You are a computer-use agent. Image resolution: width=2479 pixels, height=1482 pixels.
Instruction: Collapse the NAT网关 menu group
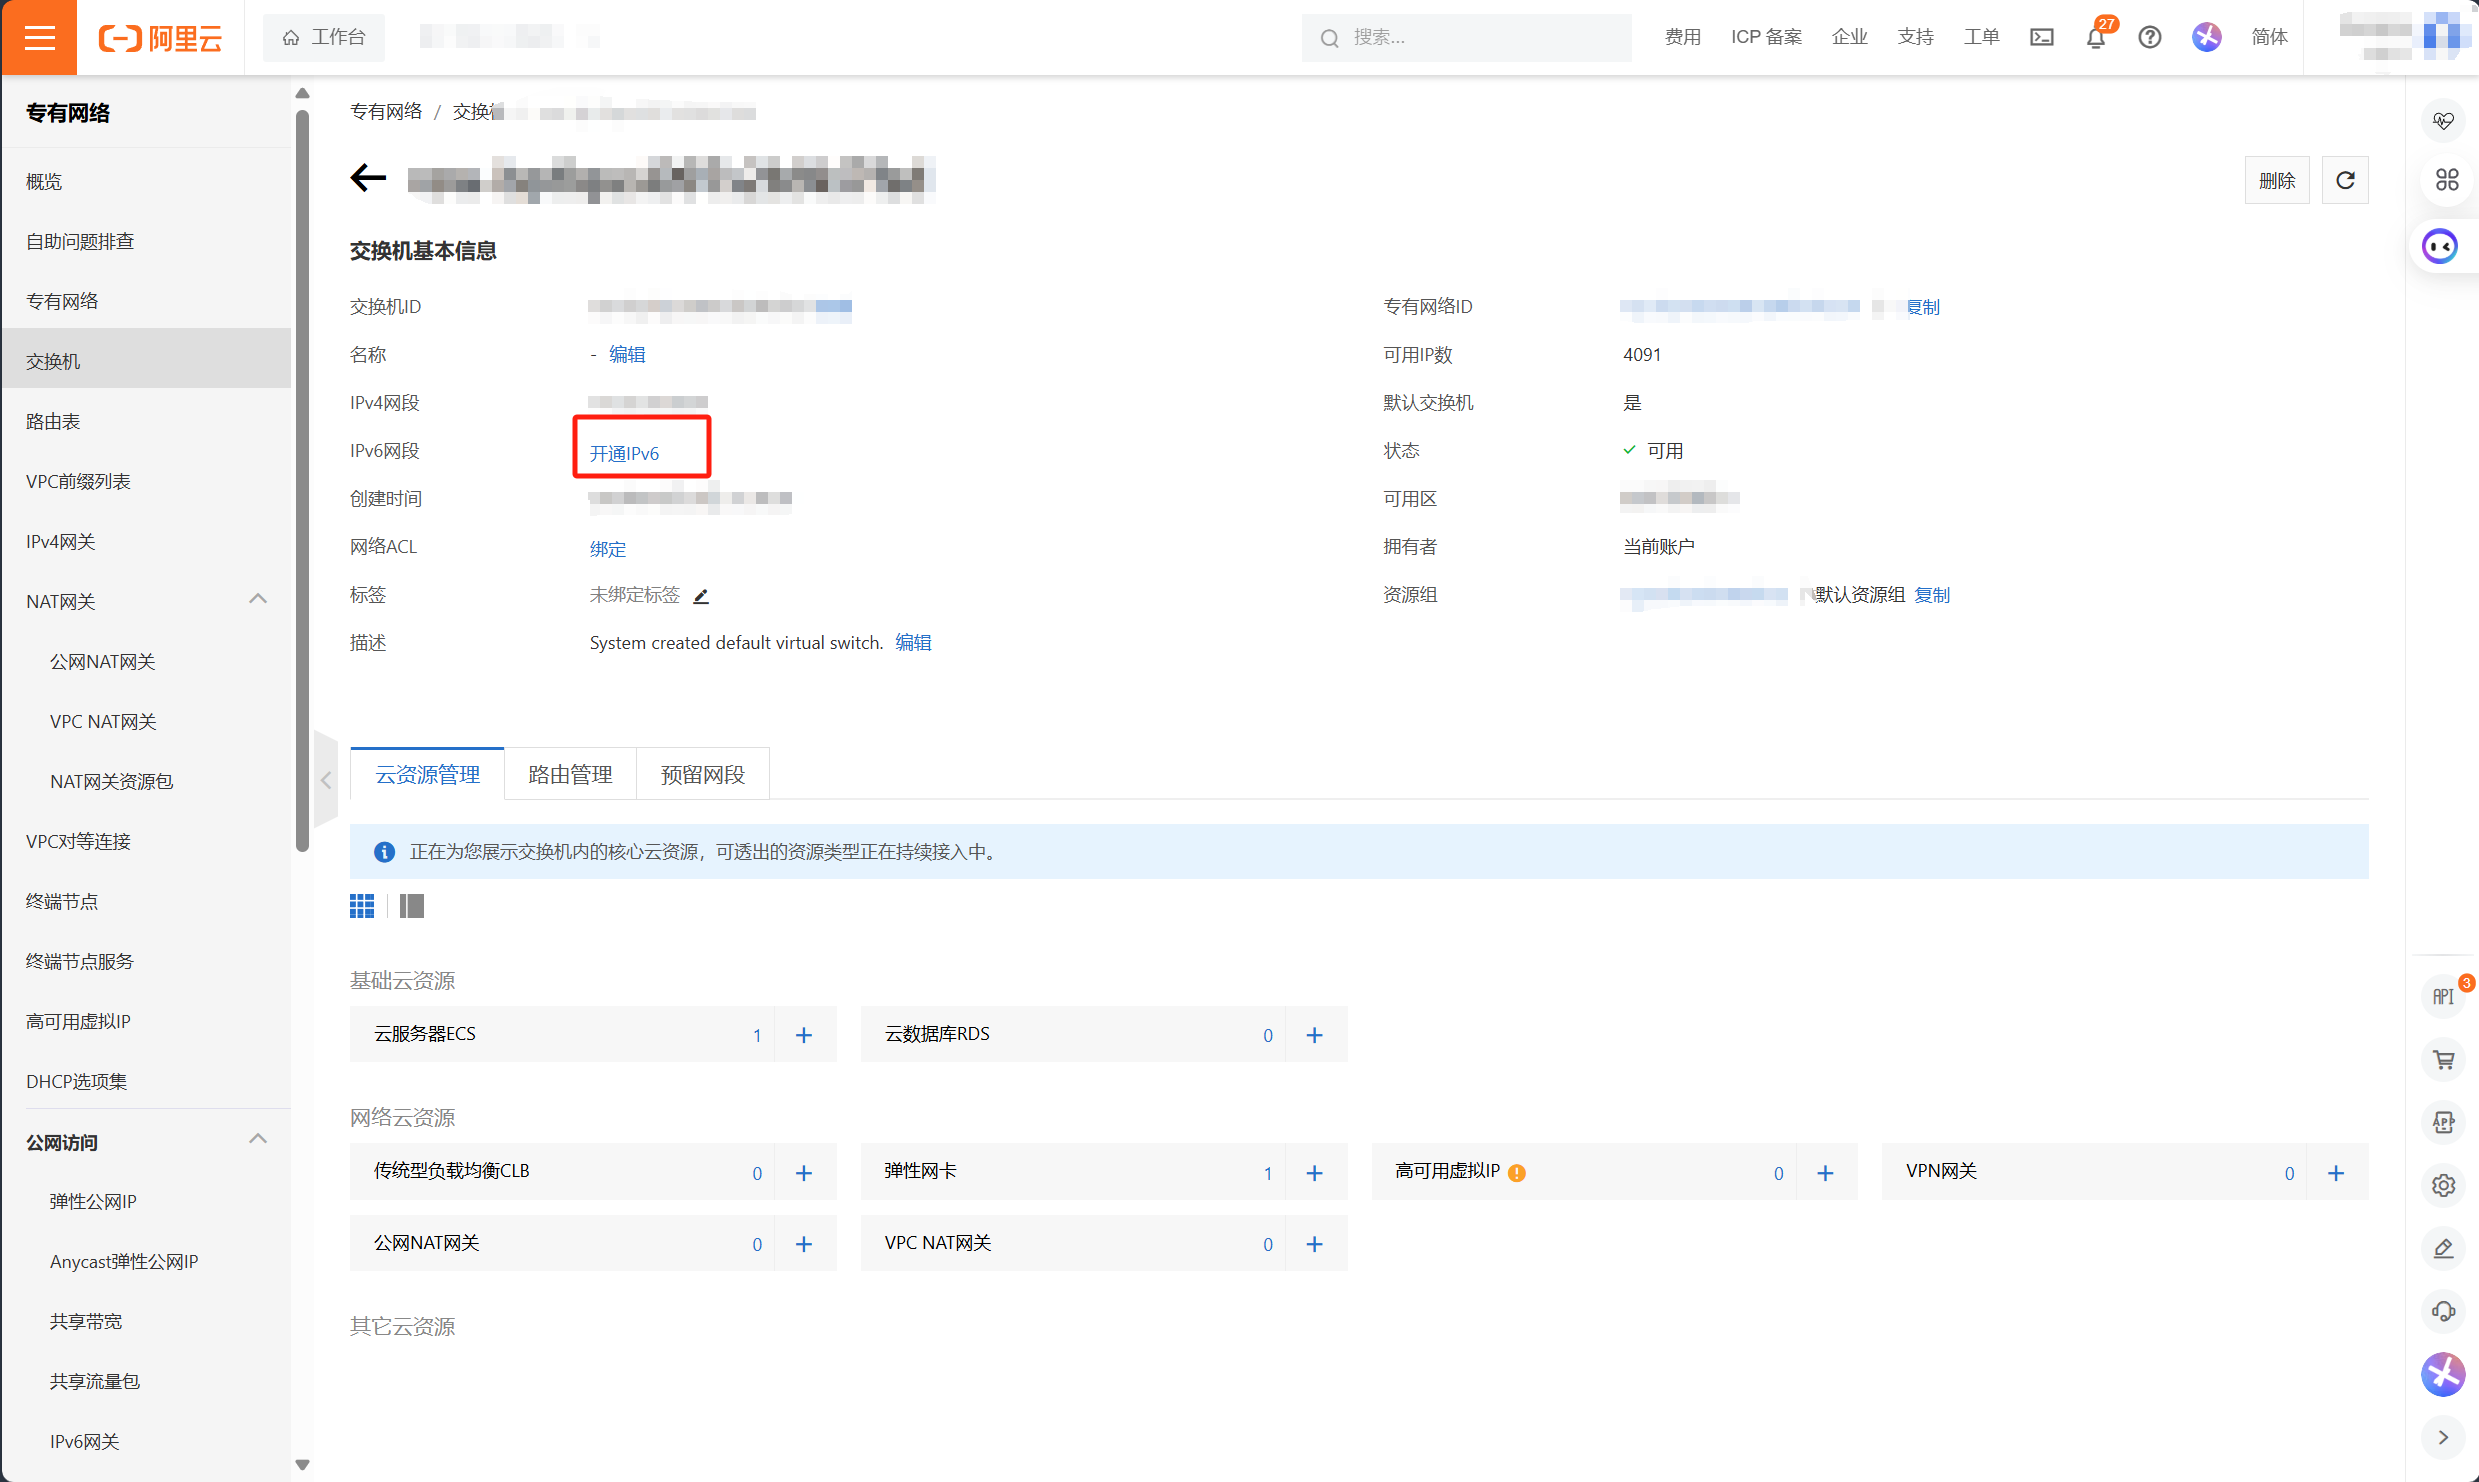257,600
